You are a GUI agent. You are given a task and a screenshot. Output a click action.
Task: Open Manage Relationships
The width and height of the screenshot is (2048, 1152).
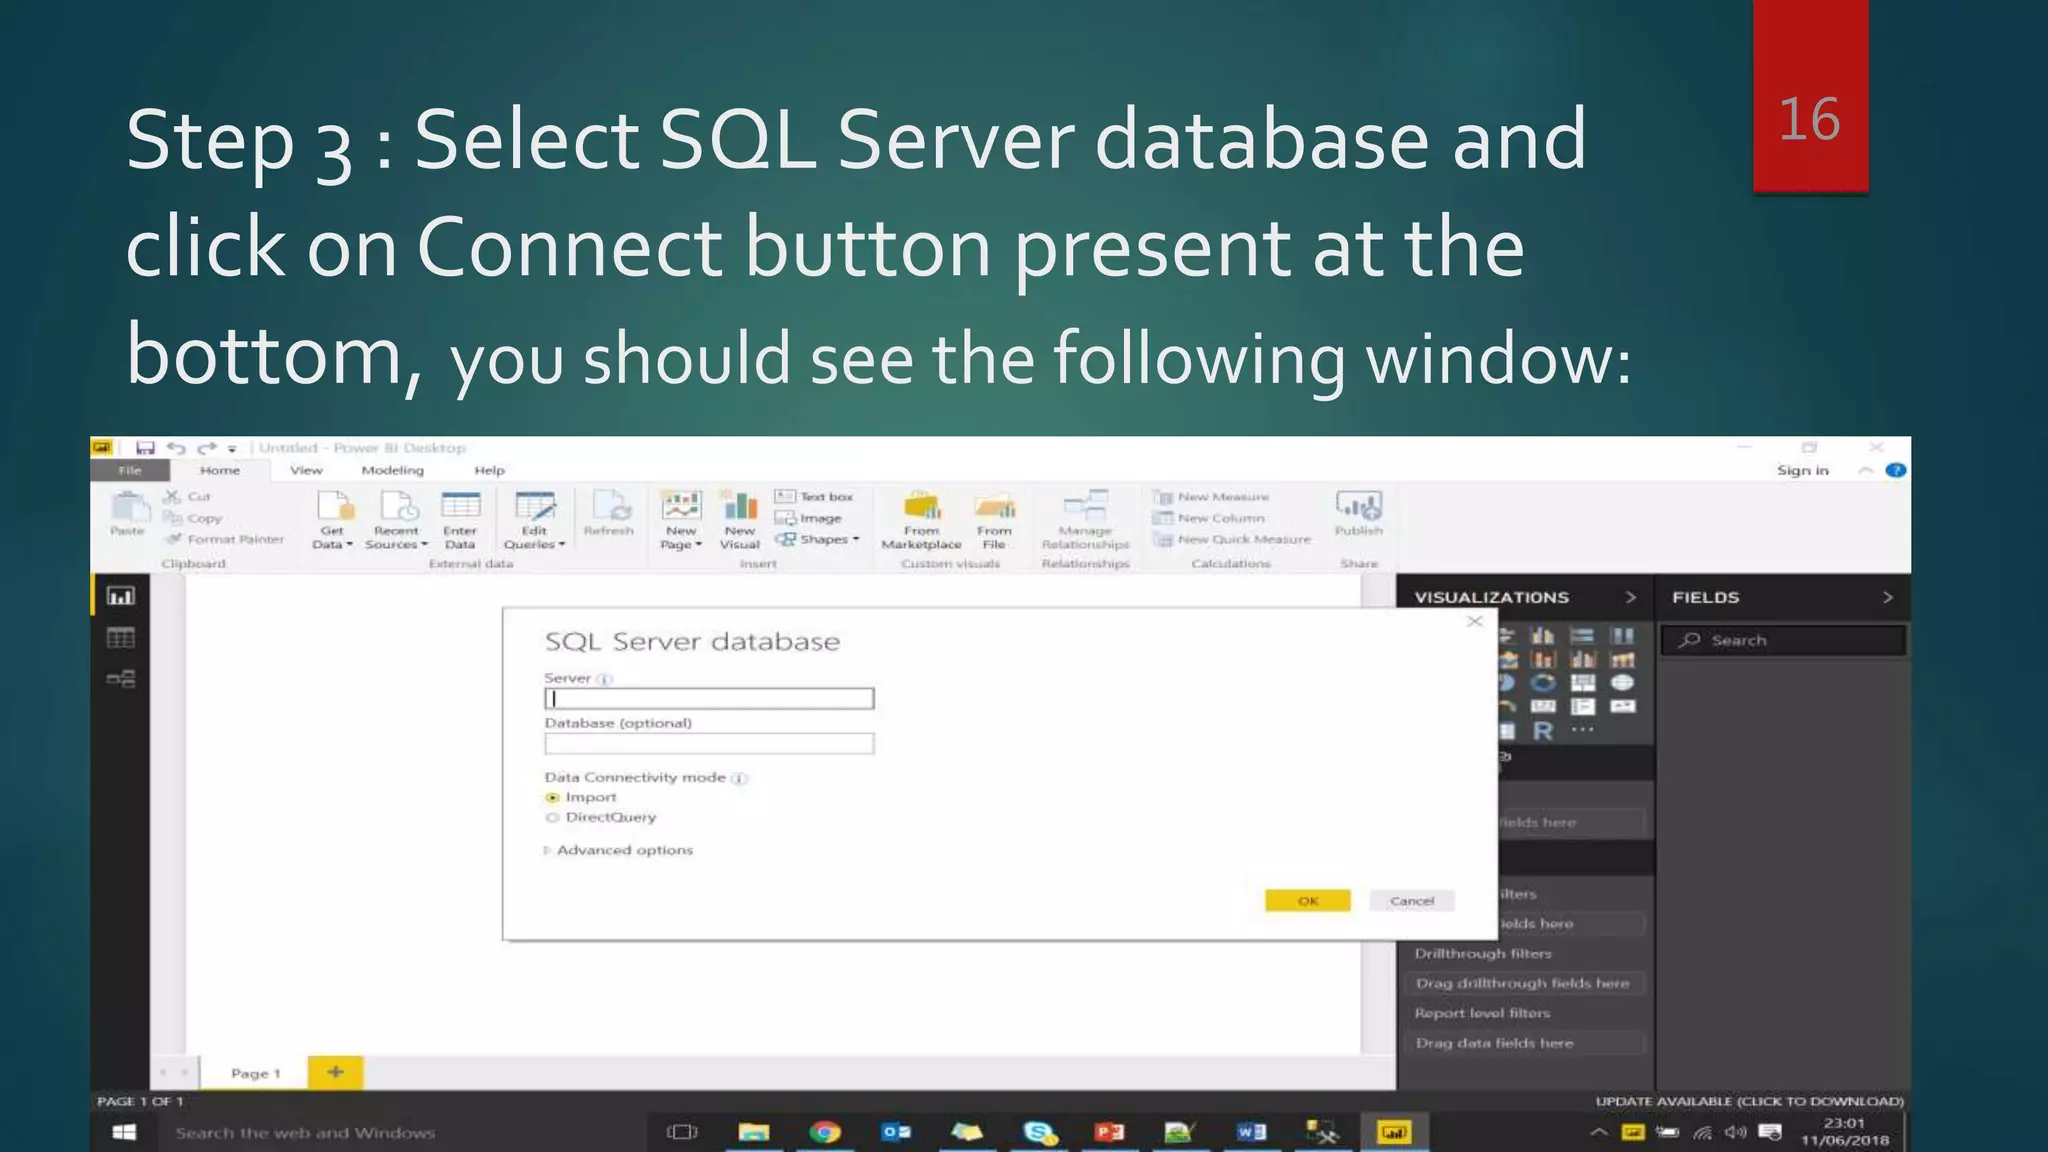[1085, 520]
